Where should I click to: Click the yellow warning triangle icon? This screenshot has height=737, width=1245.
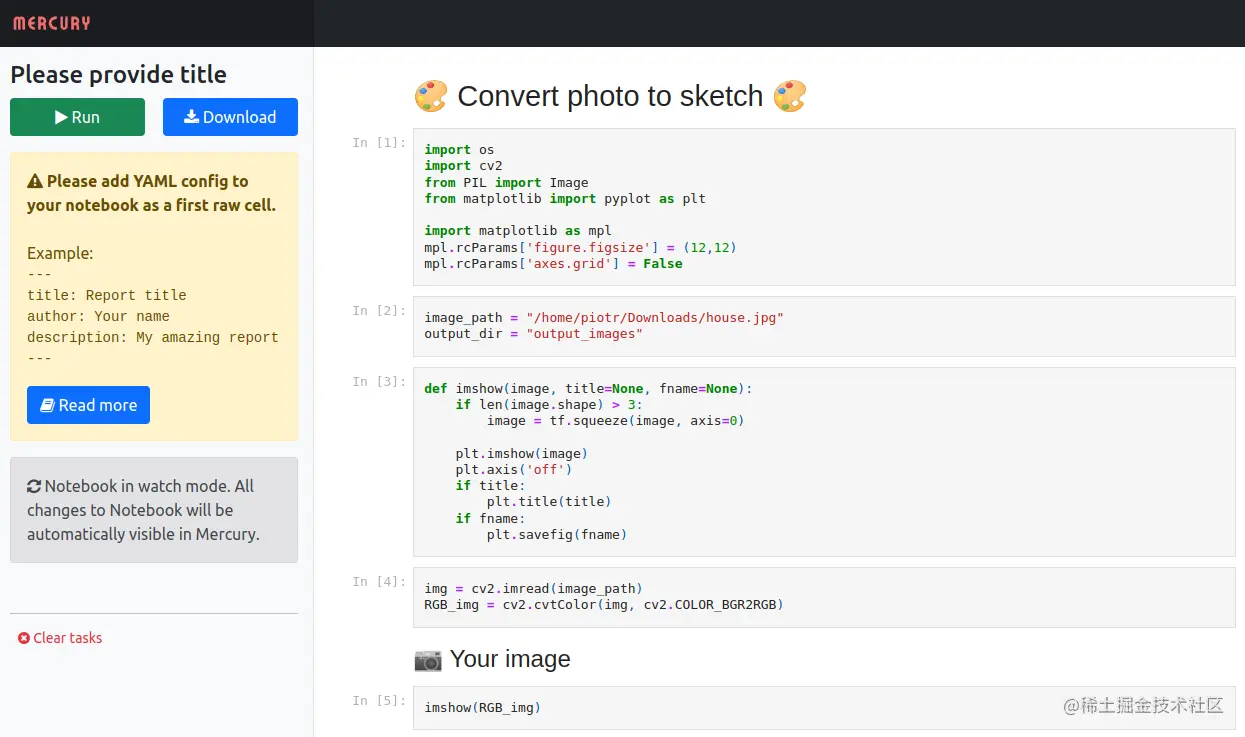tap(35, 182)
